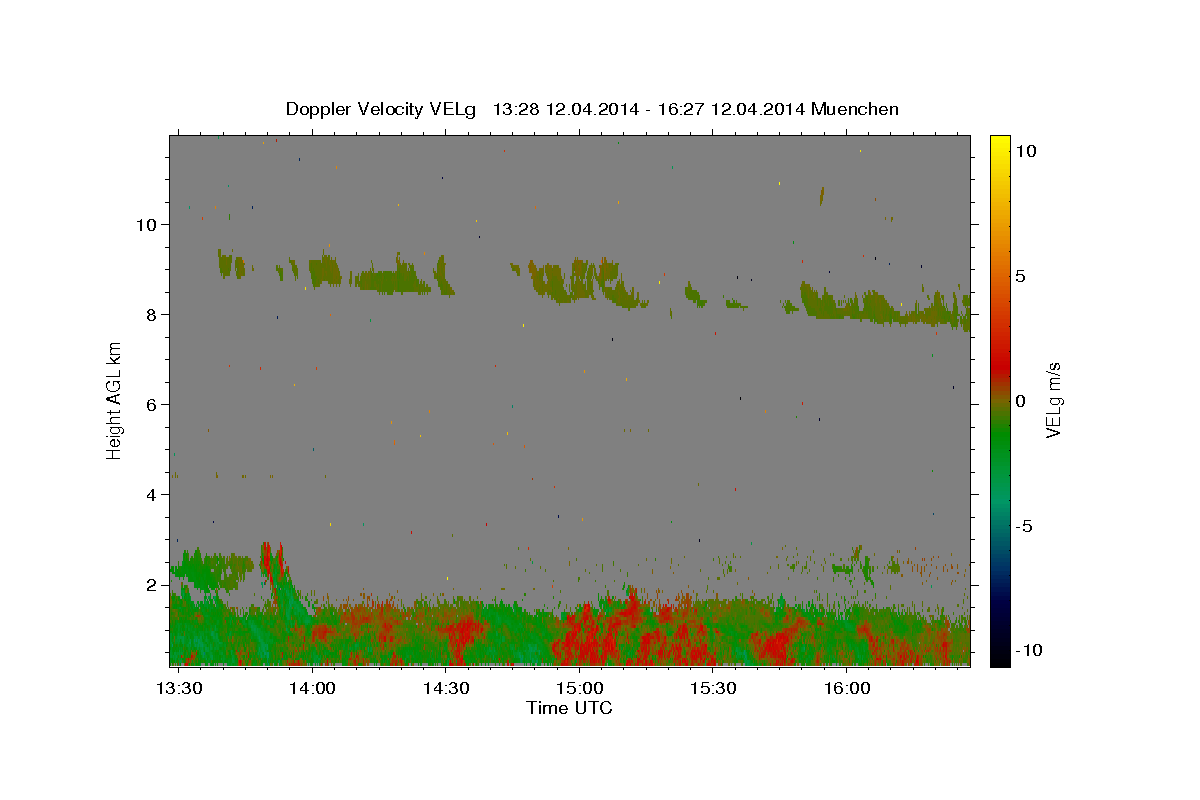Click the '16:00' time tick label
This screenshot has width=1200, height=800.
coord(847,688)
